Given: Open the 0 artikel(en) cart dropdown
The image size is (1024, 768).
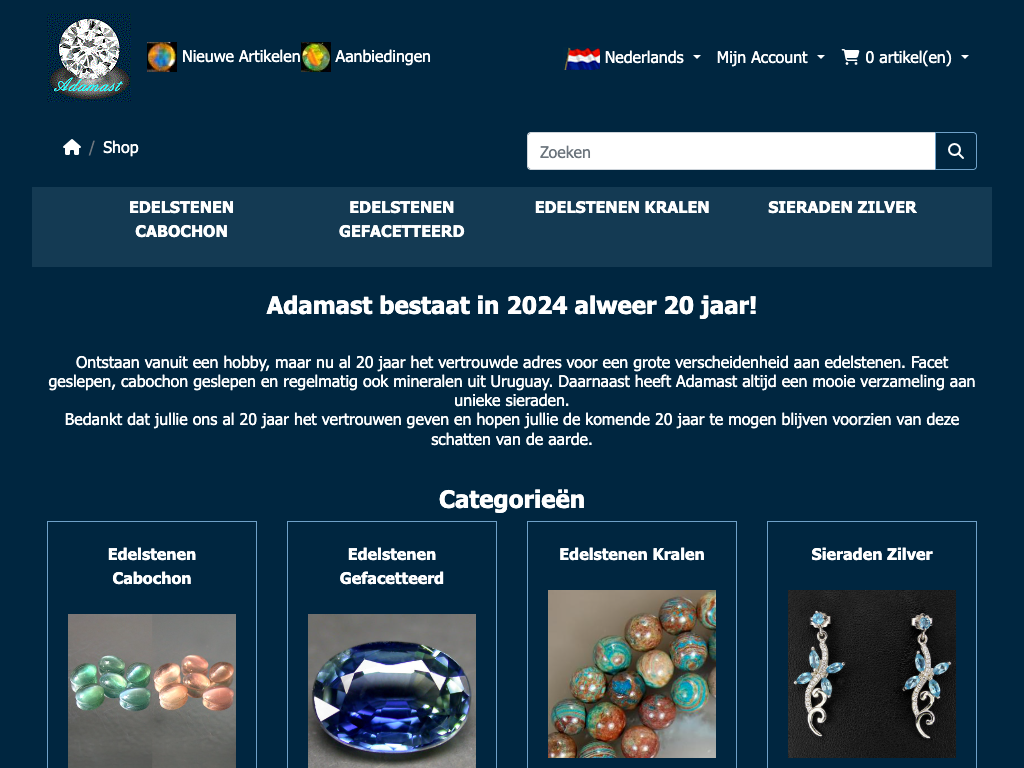Looking at the screenshot, I should point(905,57).
